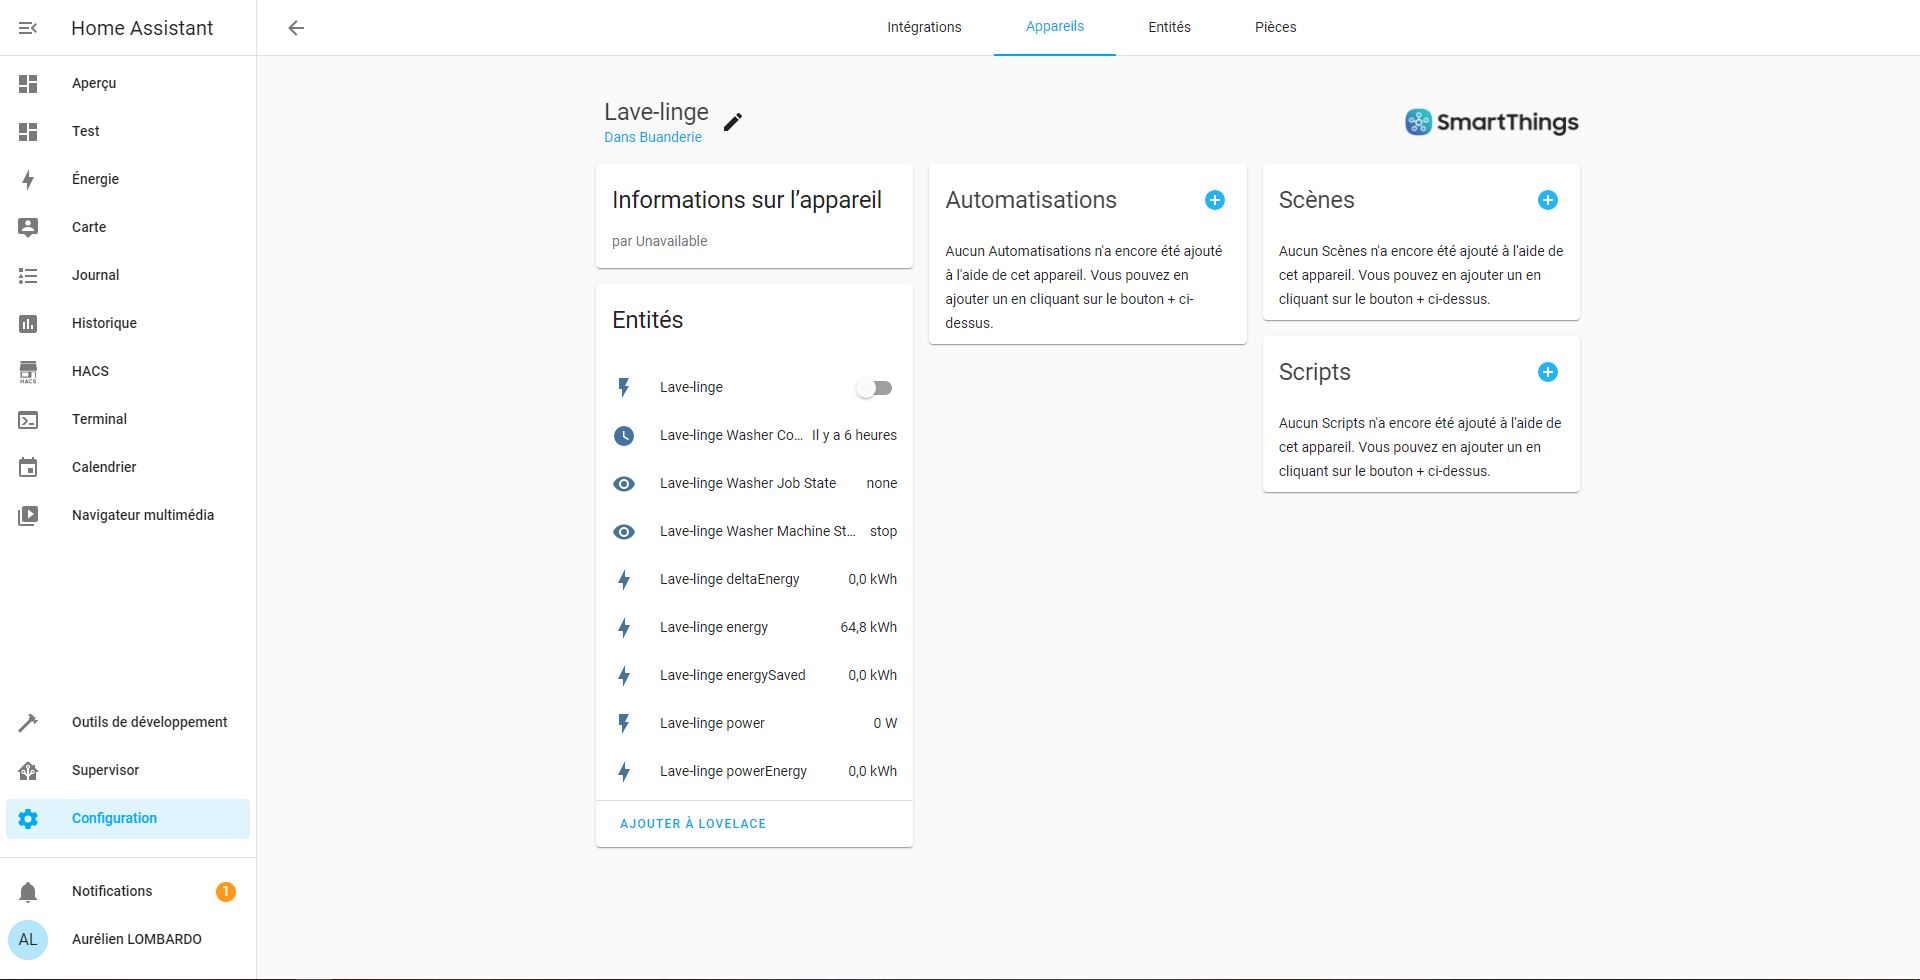Click the AL user avatar
The width and height of the screenshot is (1920, 980).
click(28, 939)
